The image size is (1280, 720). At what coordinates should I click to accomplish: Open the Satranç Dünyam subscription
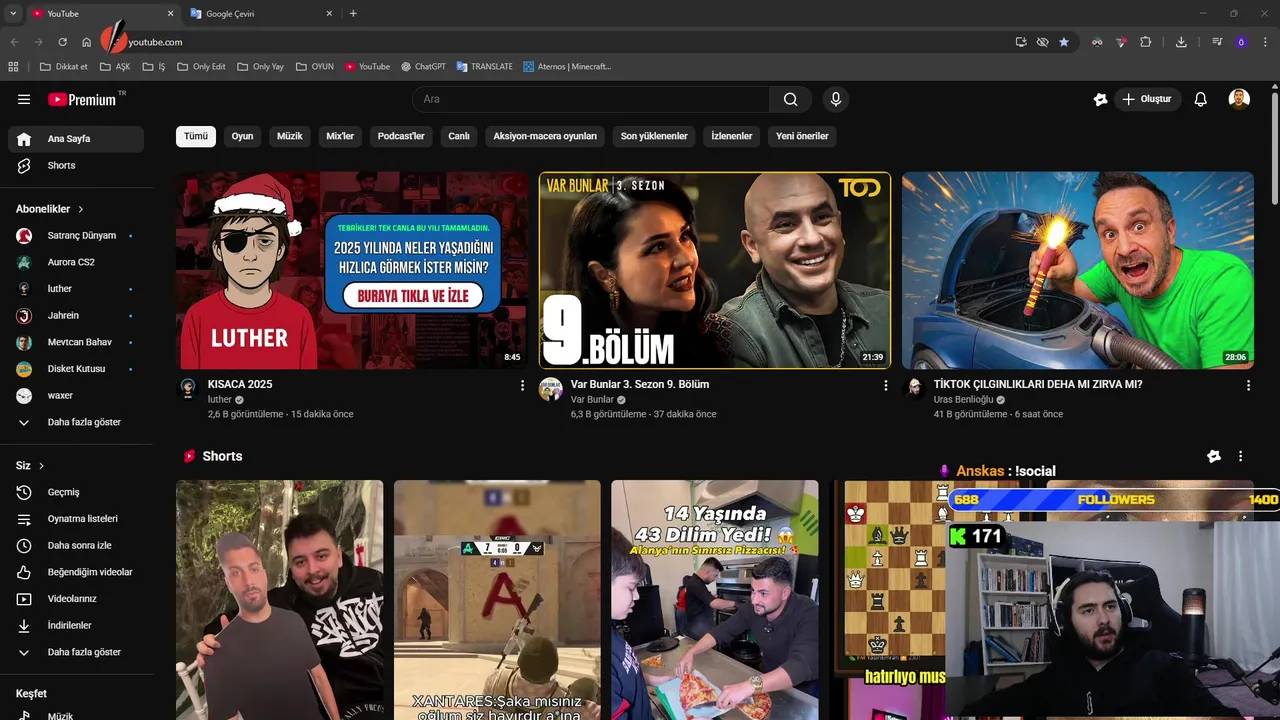(76, 235)
